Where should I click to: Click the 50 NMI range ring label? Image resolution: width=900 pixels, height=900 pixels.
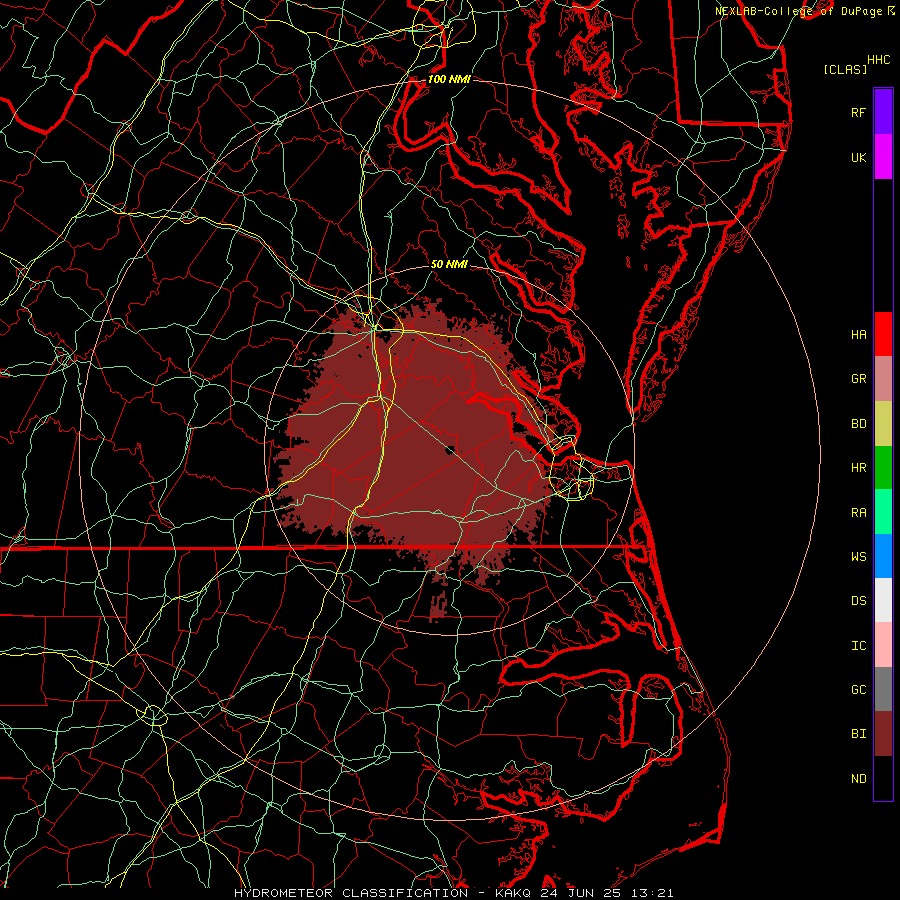click(449, 264)
